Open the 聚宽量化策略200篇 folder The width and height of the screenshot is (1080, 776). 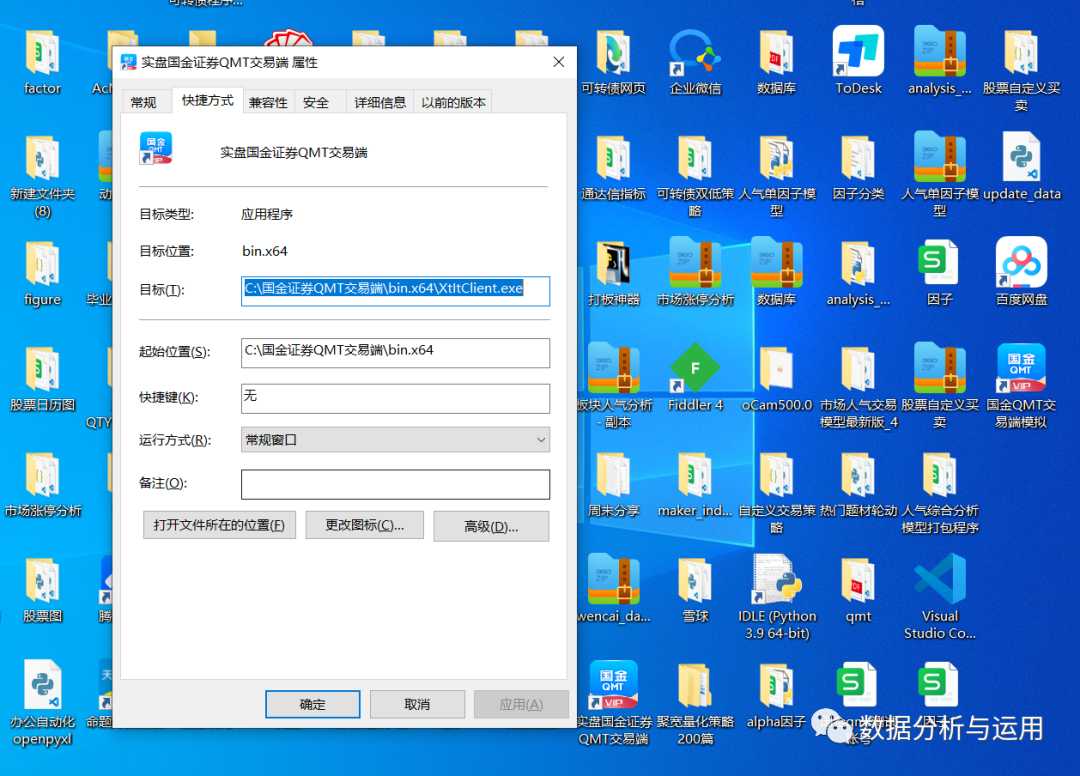tap(695, 704)
